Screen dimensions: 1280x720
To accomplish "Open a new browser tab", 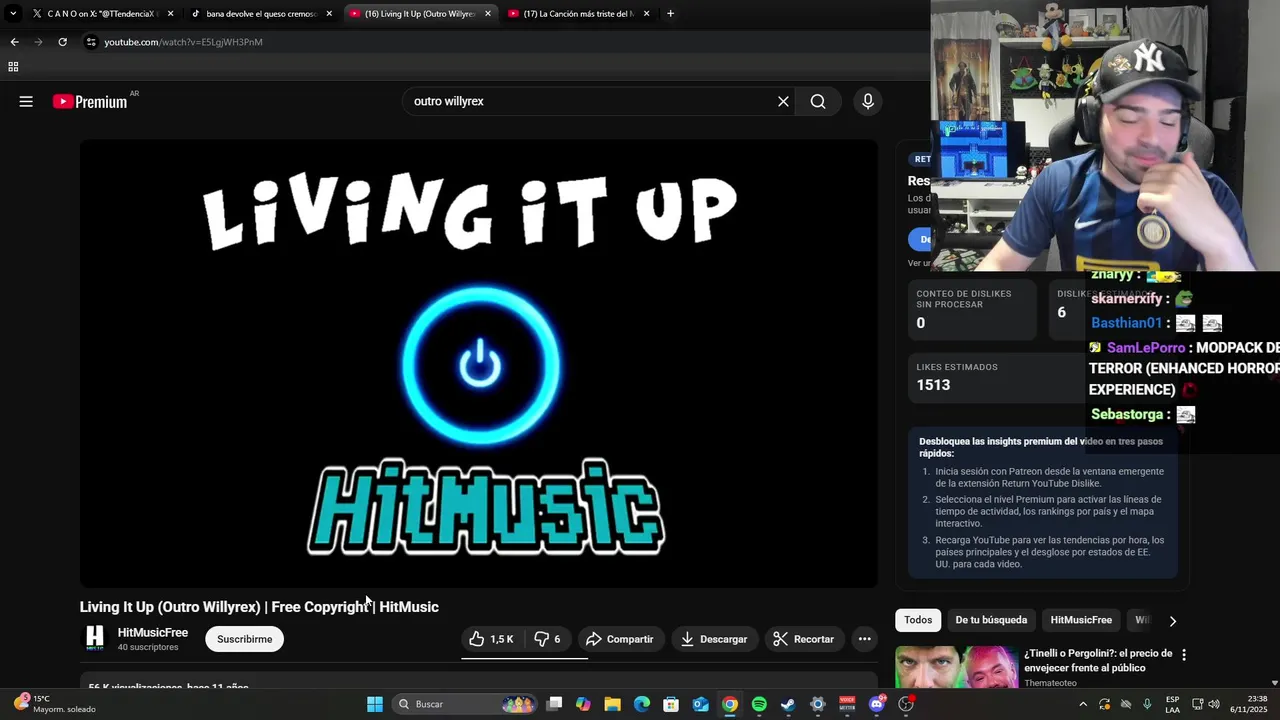I will 670,14.
